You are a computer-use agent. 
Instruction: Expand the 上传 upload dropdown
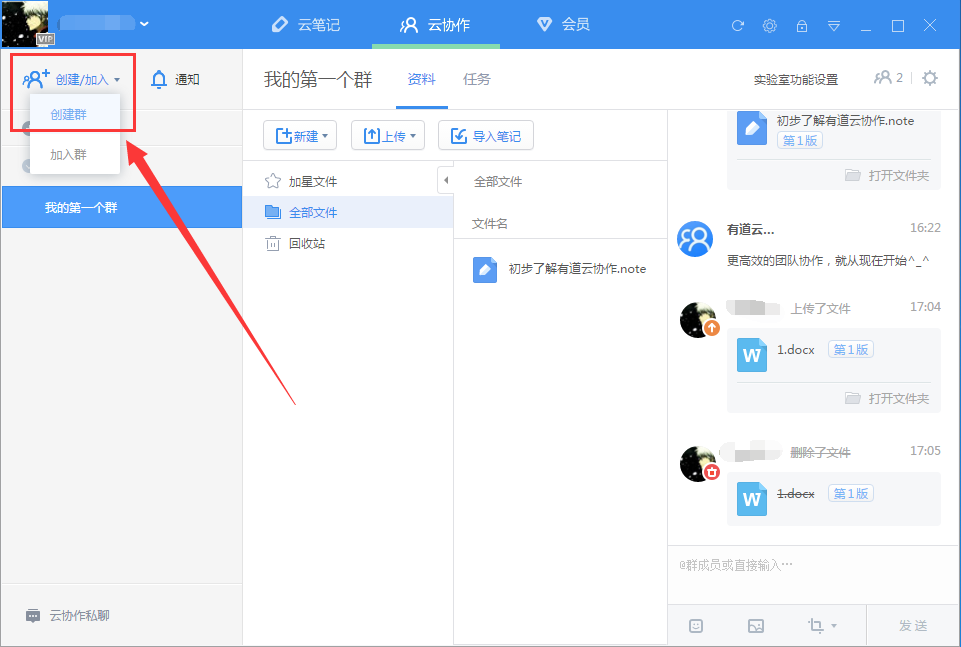tap(388, 134)
